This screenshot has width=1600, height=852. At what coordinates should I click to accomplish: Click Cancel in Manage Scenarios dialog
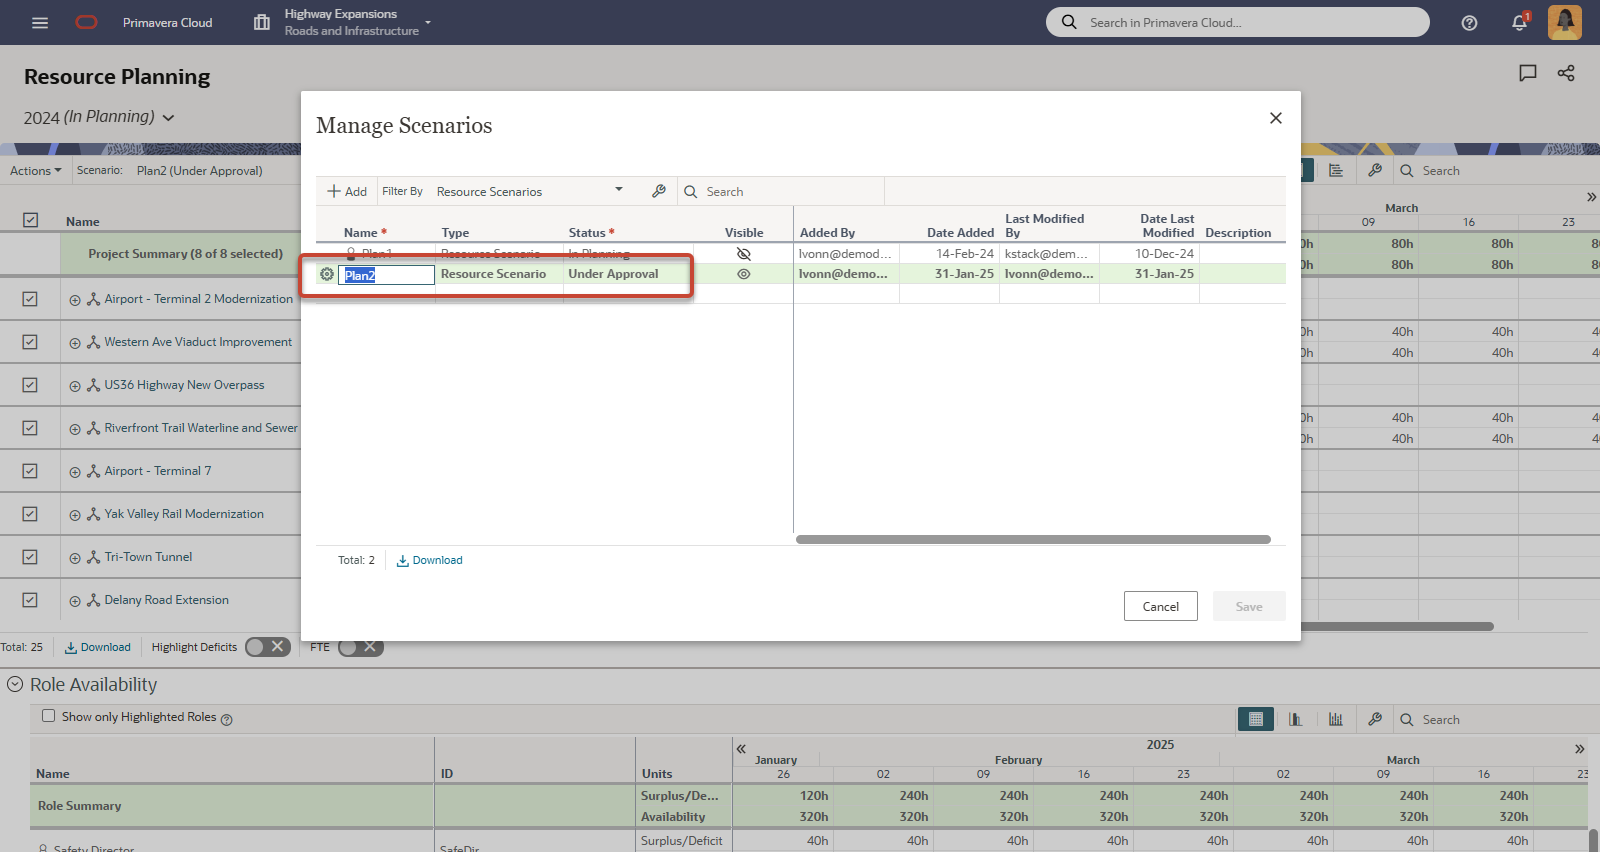click(1161, 606)
